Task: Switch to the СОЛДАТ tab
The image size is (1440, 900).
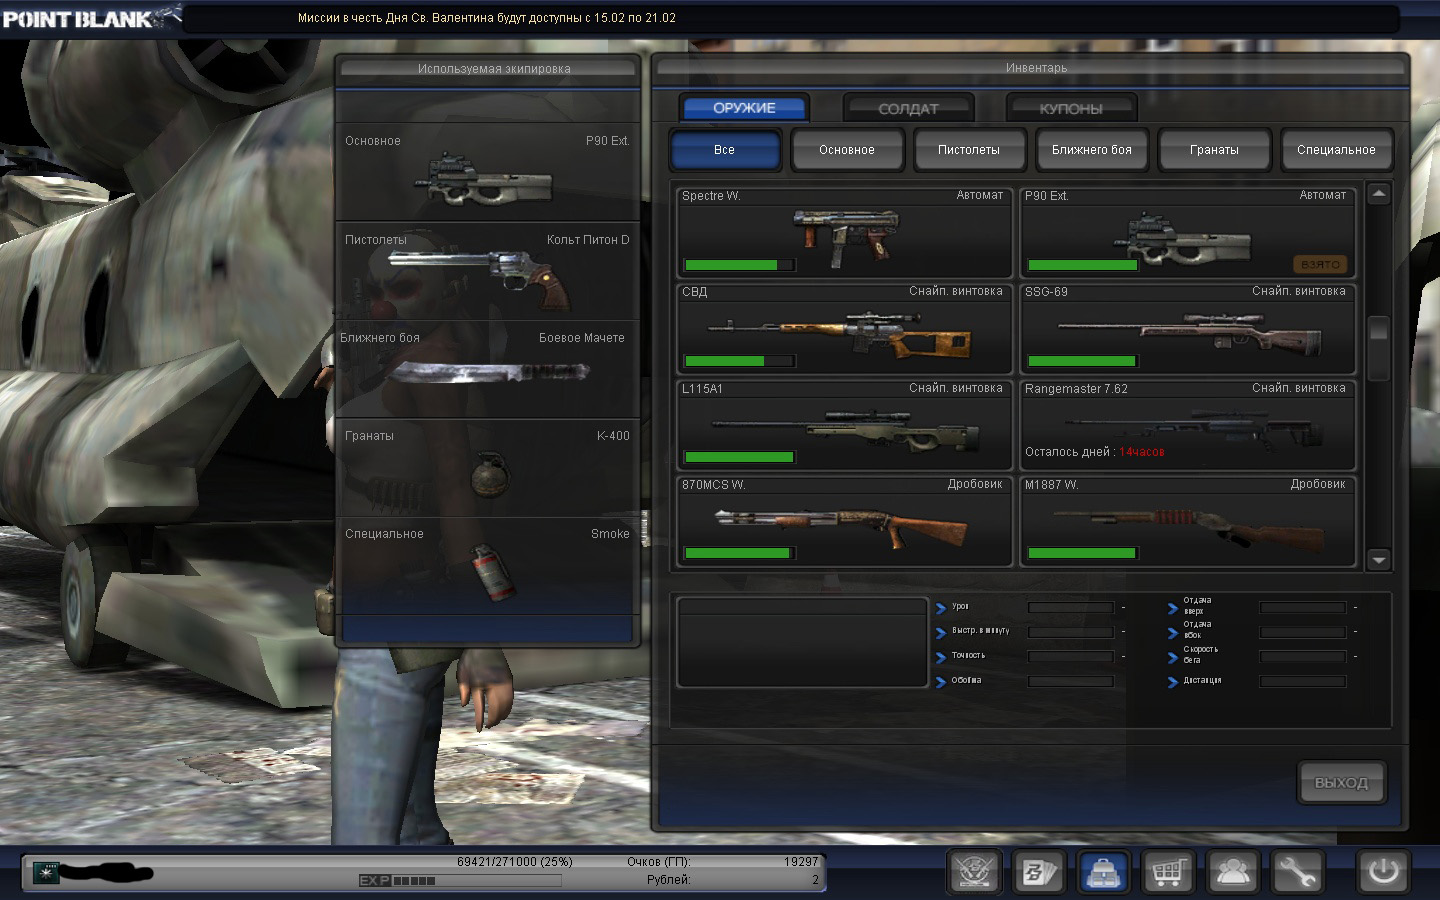Action: click(908, 108)
